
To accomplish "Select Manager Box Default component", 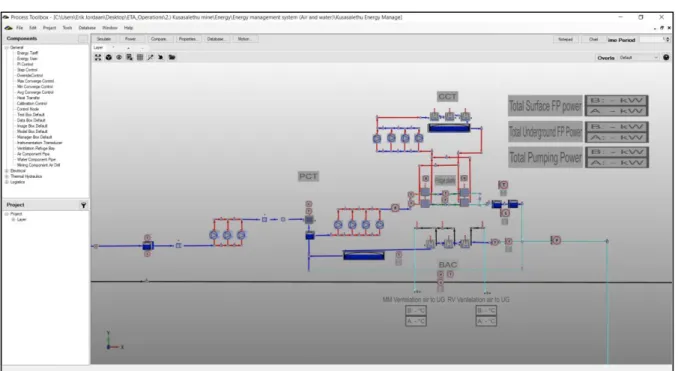I will pos(34,137).
